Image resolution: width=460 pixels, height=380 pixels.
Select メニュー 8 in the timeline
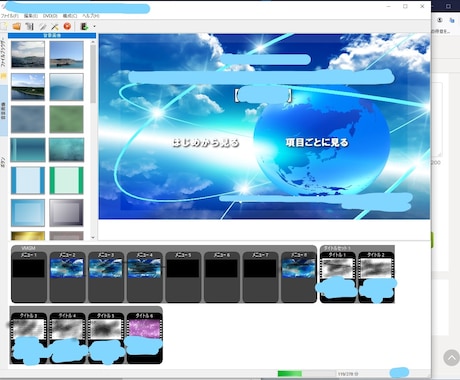click(299, 277)
